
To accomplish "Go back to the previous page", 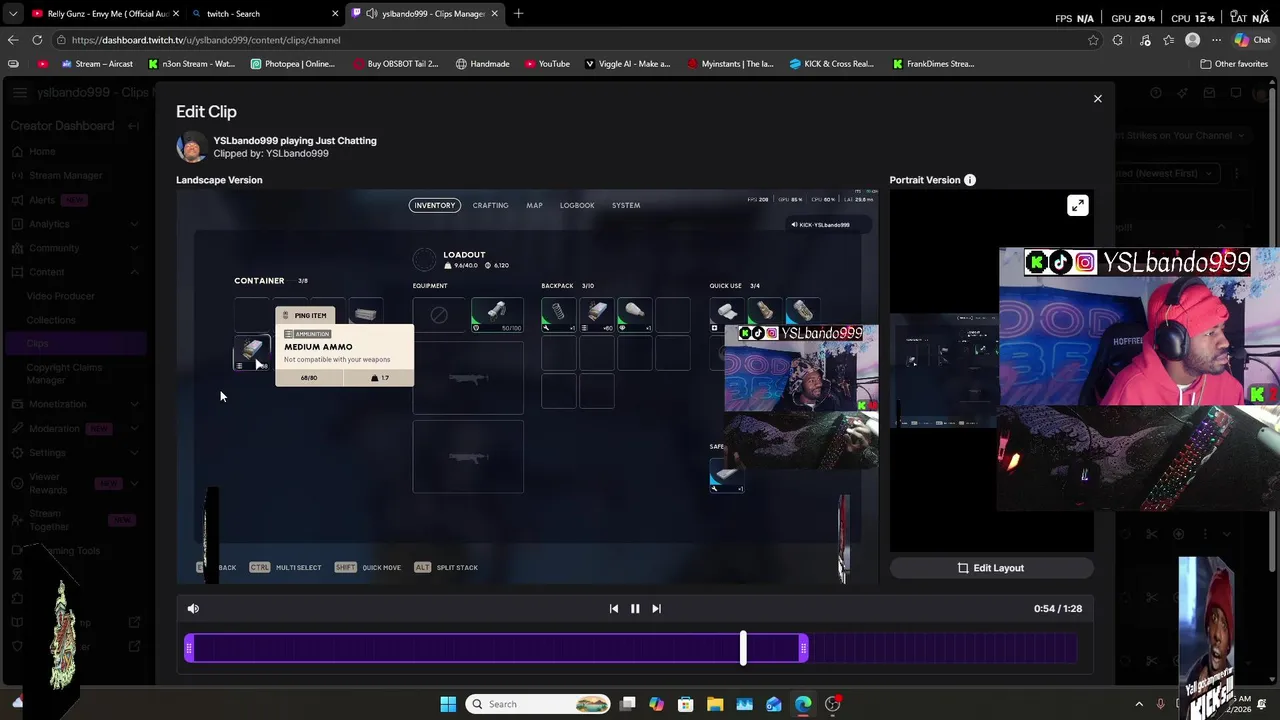I will click(13, 40).
